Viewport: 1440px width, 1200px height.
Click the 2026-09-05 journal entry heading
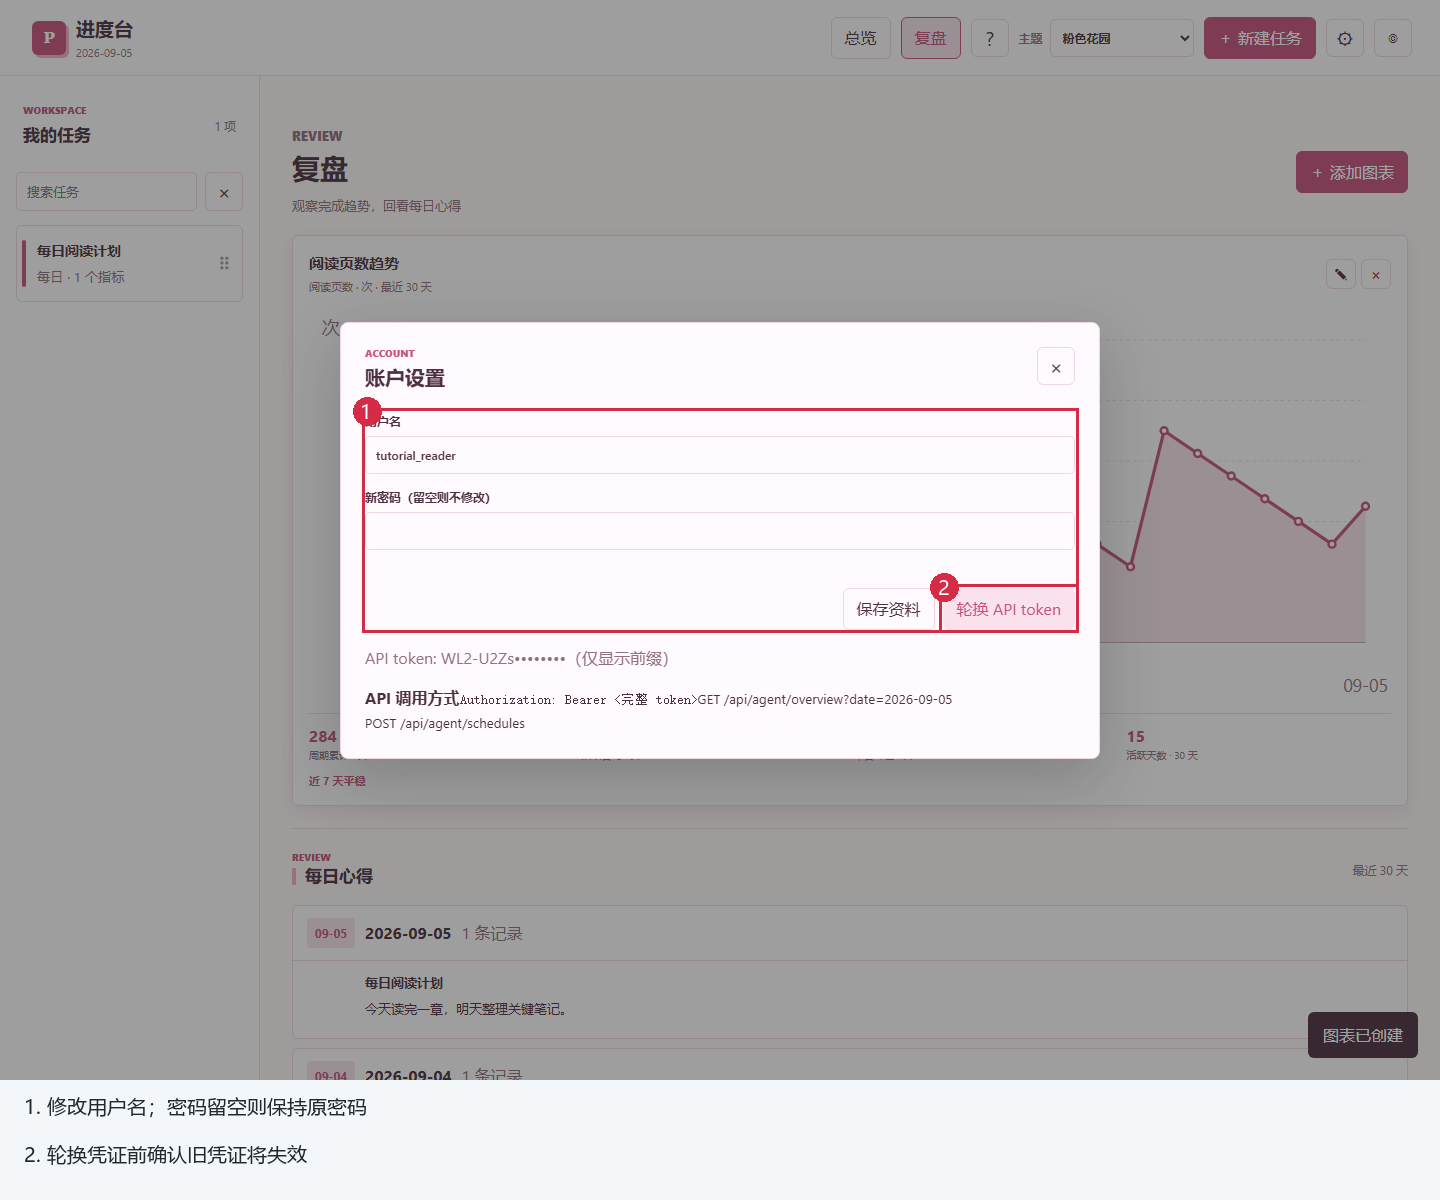click(x=408, y=933)
